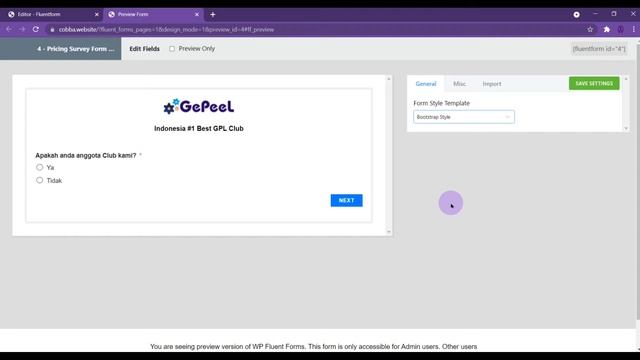
Task: Switch to the Editor - FluentForm browser tab
Action: pos(51,14)
